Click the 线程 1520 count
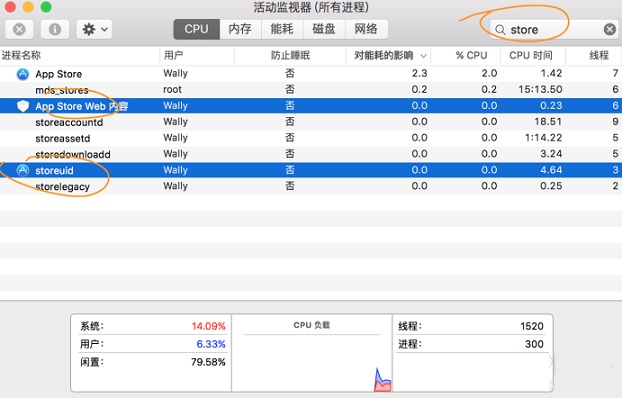The image size is (622, 398). coord(532,326)
